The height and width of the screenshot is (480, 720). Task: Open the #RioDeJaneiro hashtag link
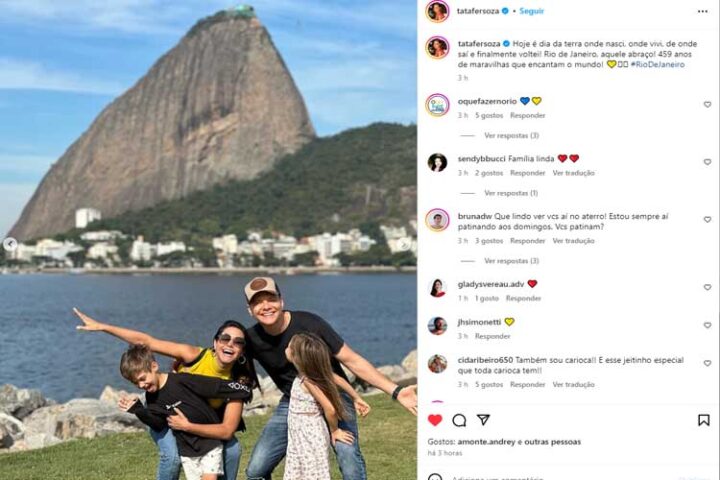[x=657, y=65]
